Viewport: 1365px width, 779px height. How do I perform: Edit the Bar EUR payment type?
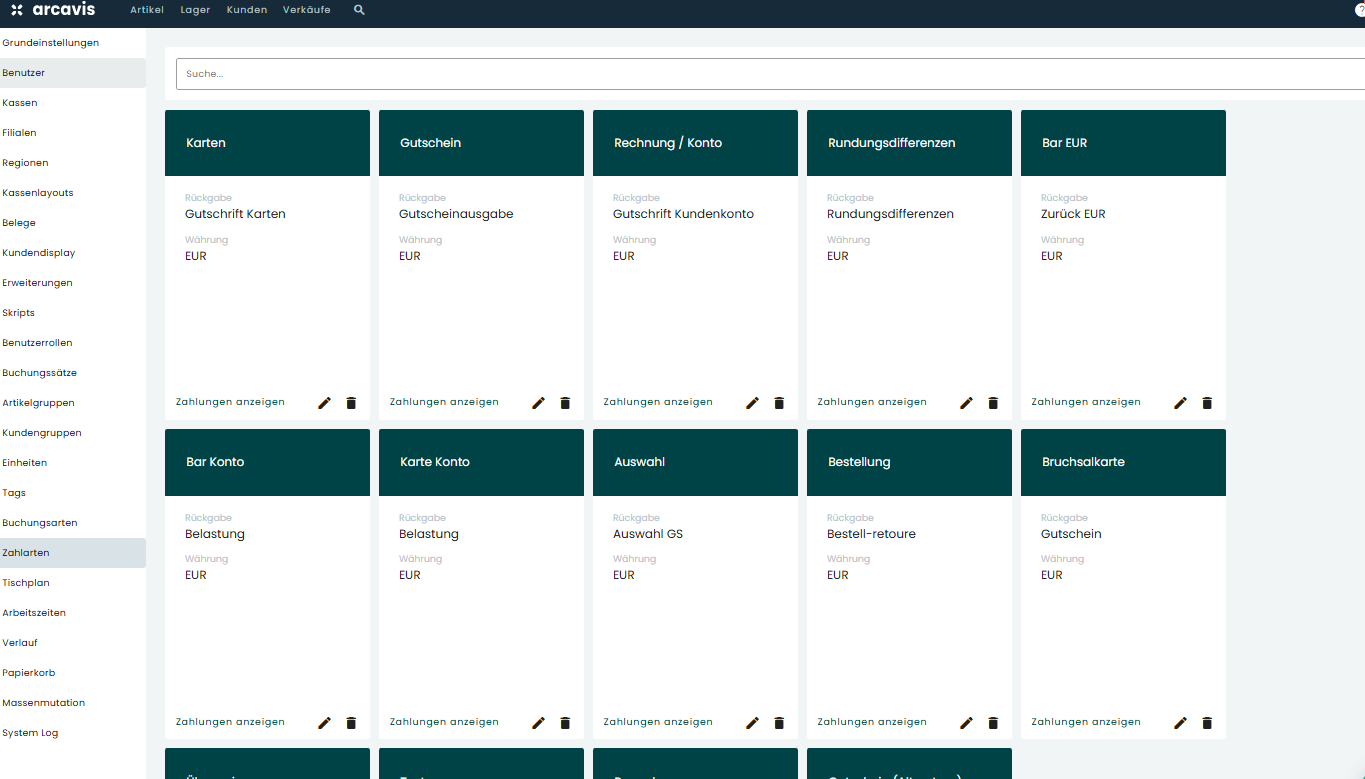tap(1180, 403)
